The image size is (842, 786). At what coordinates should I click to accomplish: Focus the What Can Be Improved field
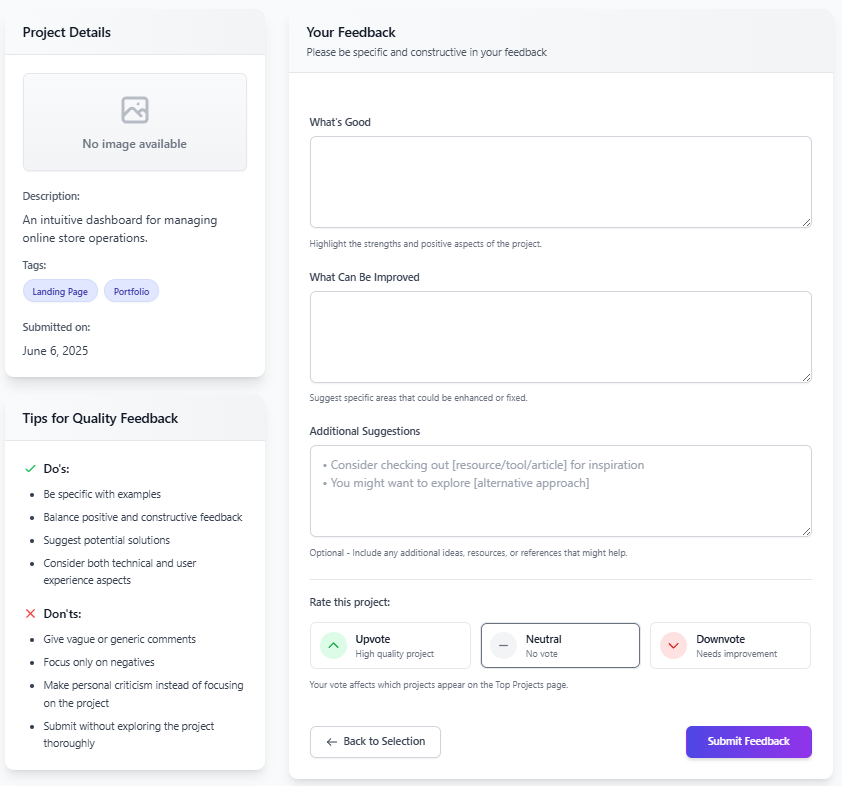(561, 337)
